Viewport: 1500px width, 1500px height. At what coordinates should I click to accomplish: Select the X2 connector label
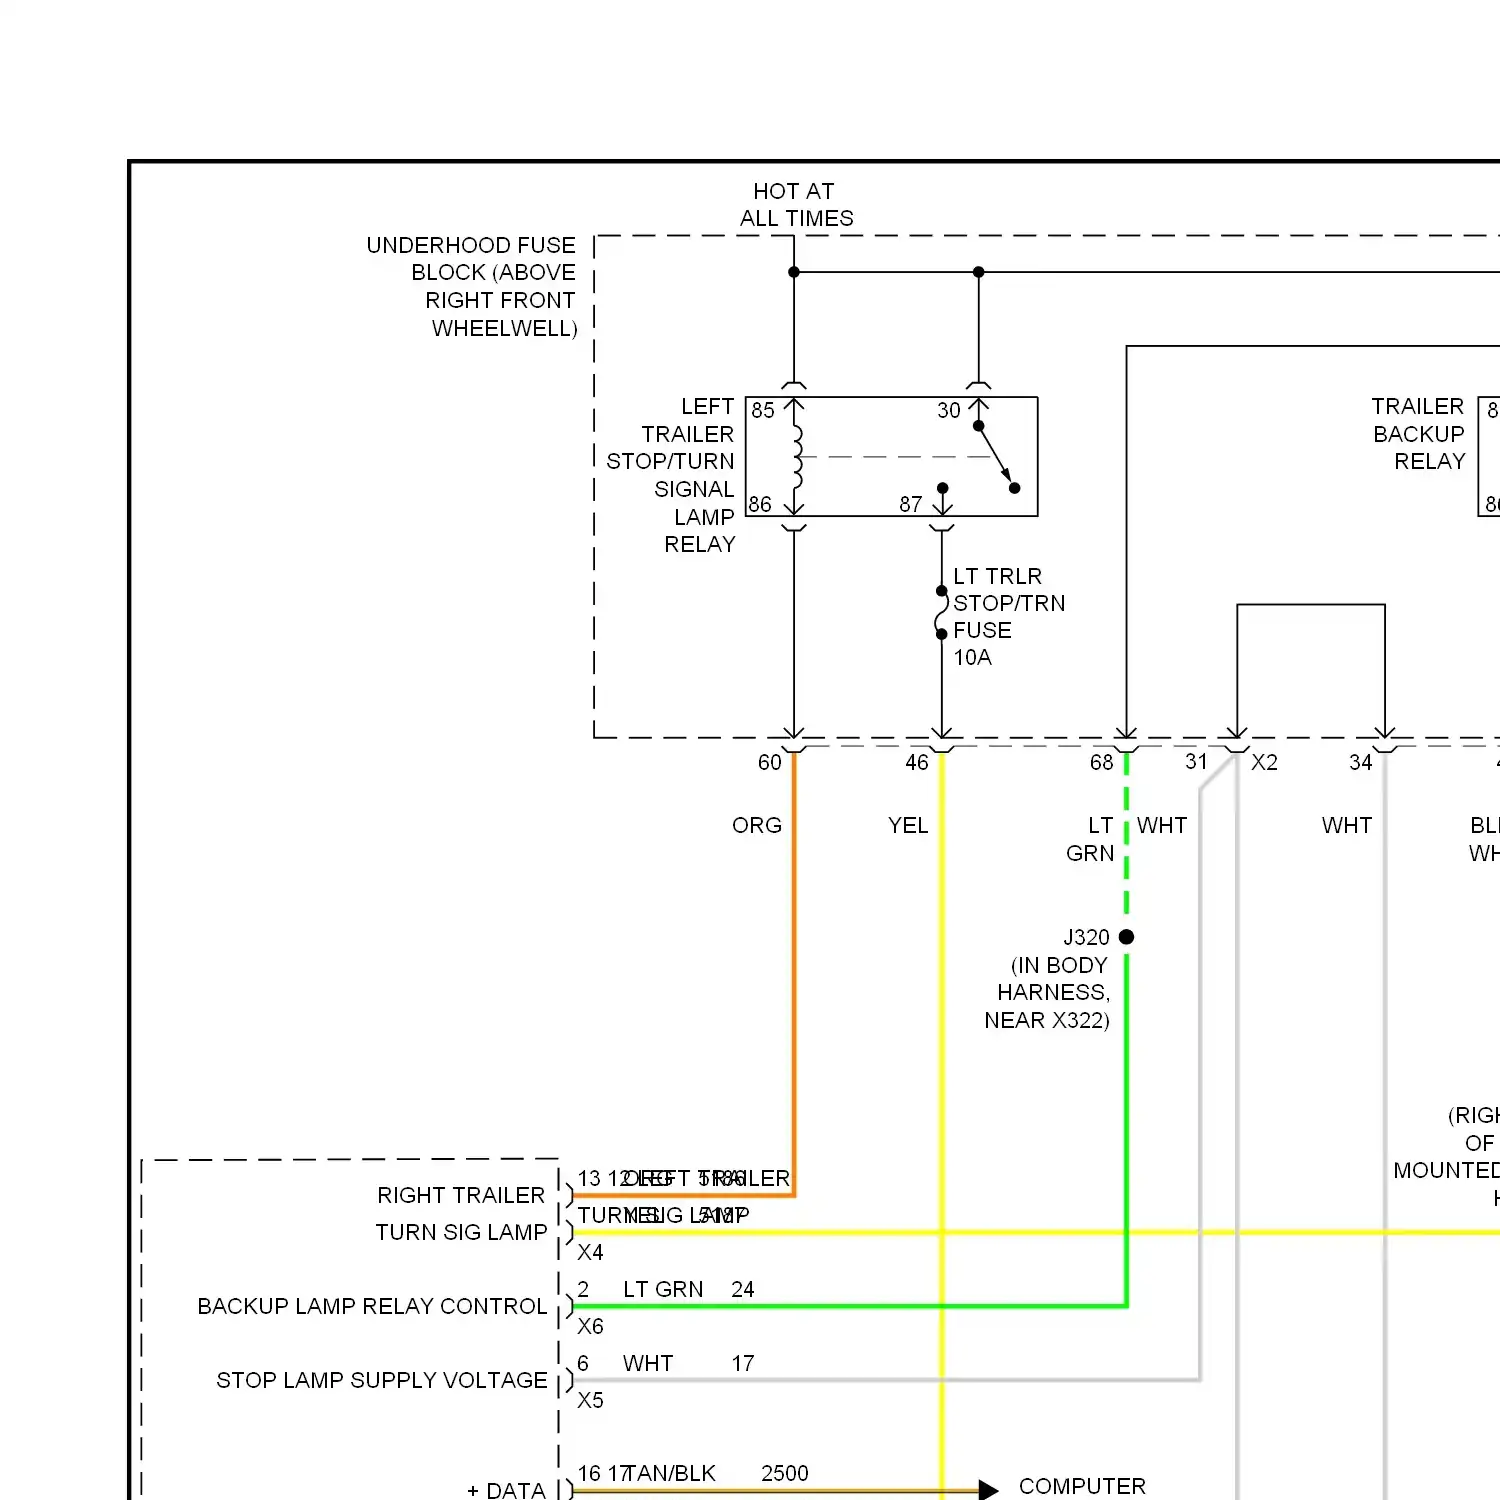pyautogui.click(x=1265, y=763)
